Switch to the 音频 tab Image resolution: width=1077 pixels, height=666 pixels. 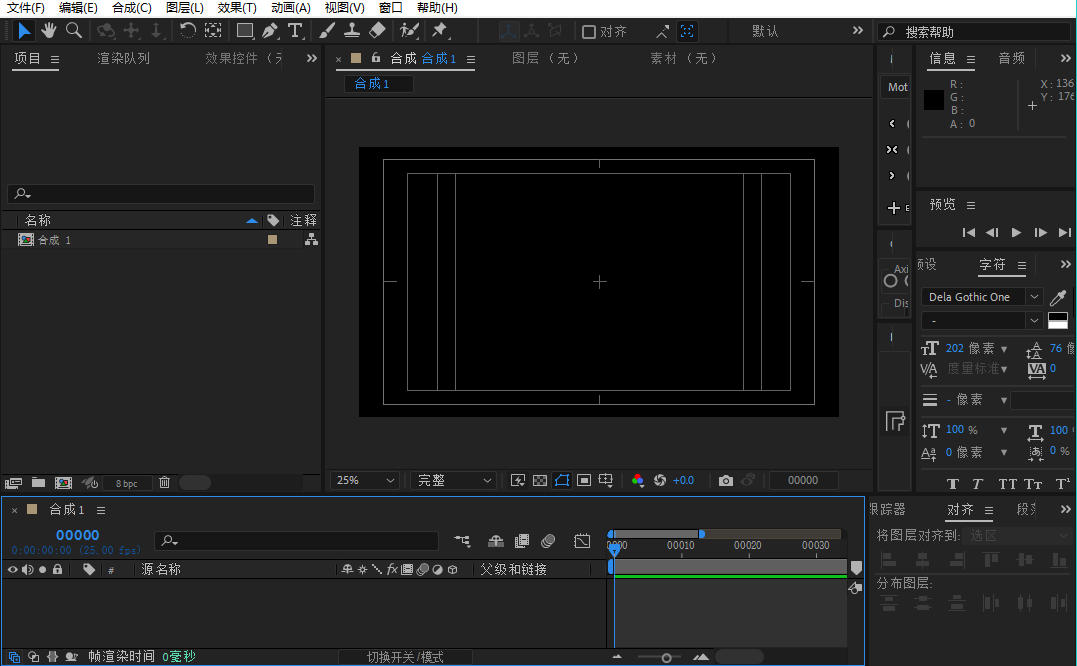pyautogui.click(x=1012, y=58)
